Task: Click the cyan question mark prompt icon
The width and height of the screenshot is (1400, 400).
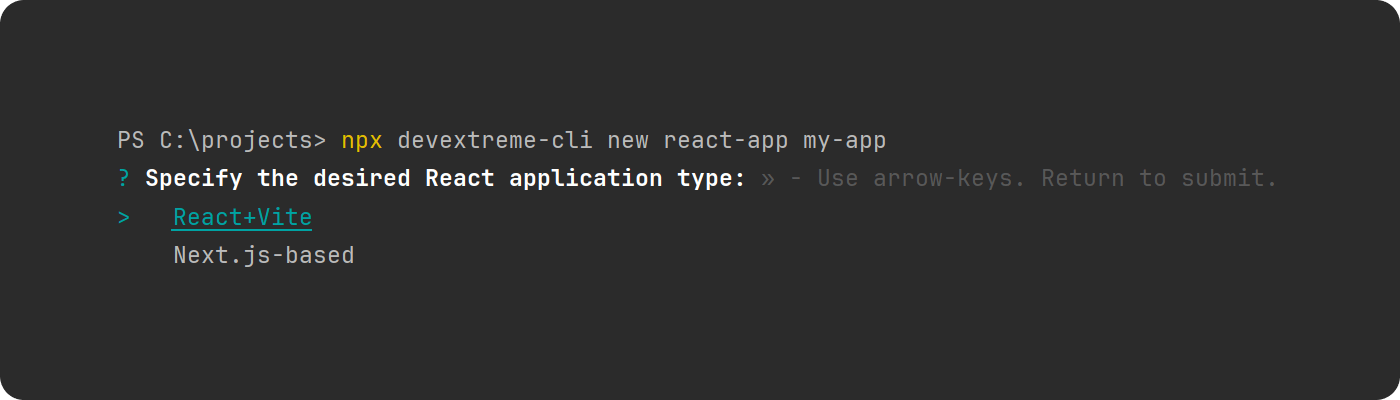Action: click(x=124, y=179)
